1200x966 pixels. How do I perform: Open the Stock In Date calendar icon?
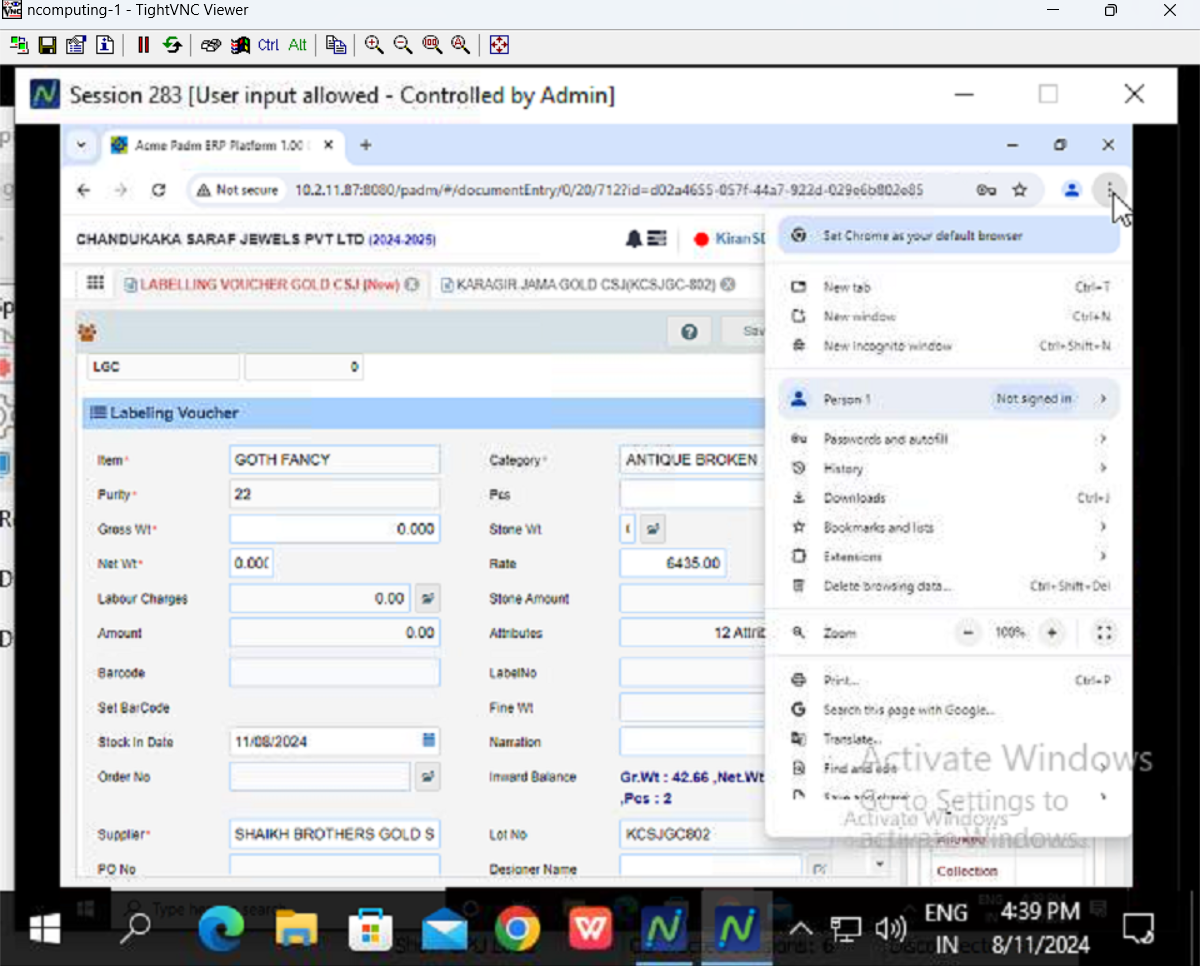(x=428, y=741)
